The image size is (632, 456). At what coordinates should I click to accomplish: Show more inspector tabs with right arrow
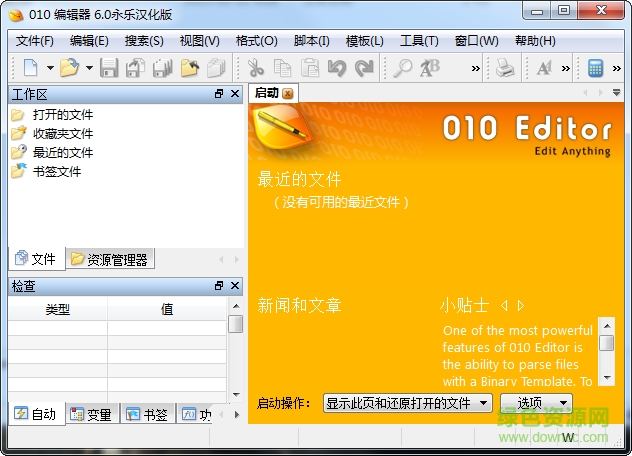pos(237,414)
